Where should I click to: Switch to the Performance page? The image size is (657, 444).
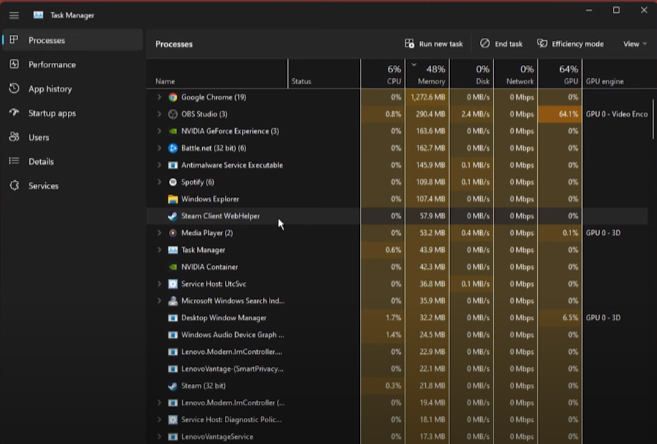72,65
